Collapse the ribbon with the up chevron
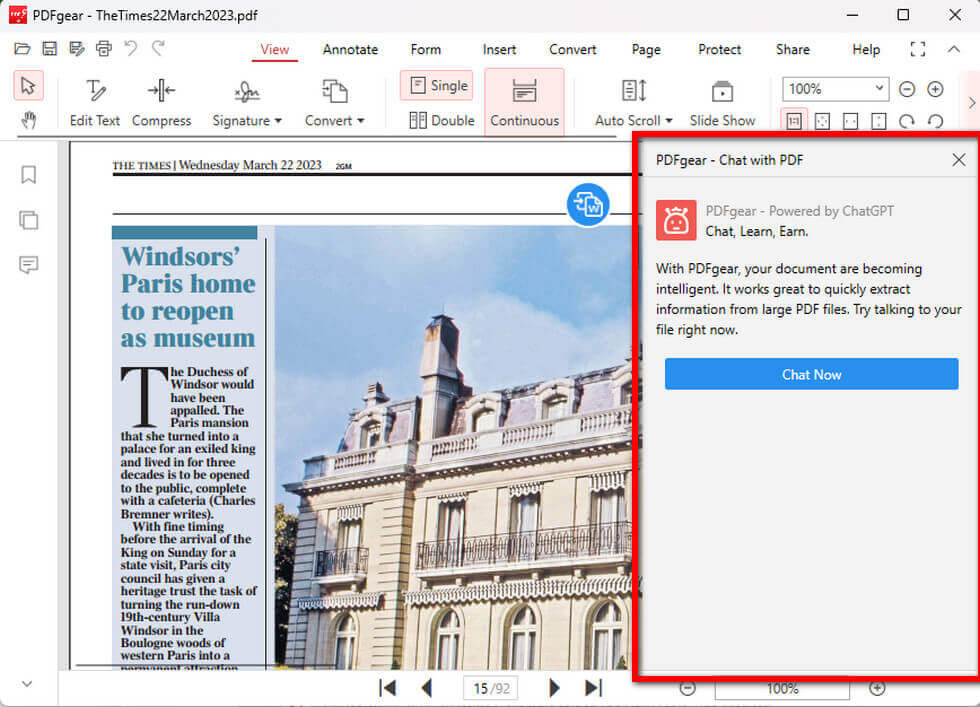 tap(954, 49)
